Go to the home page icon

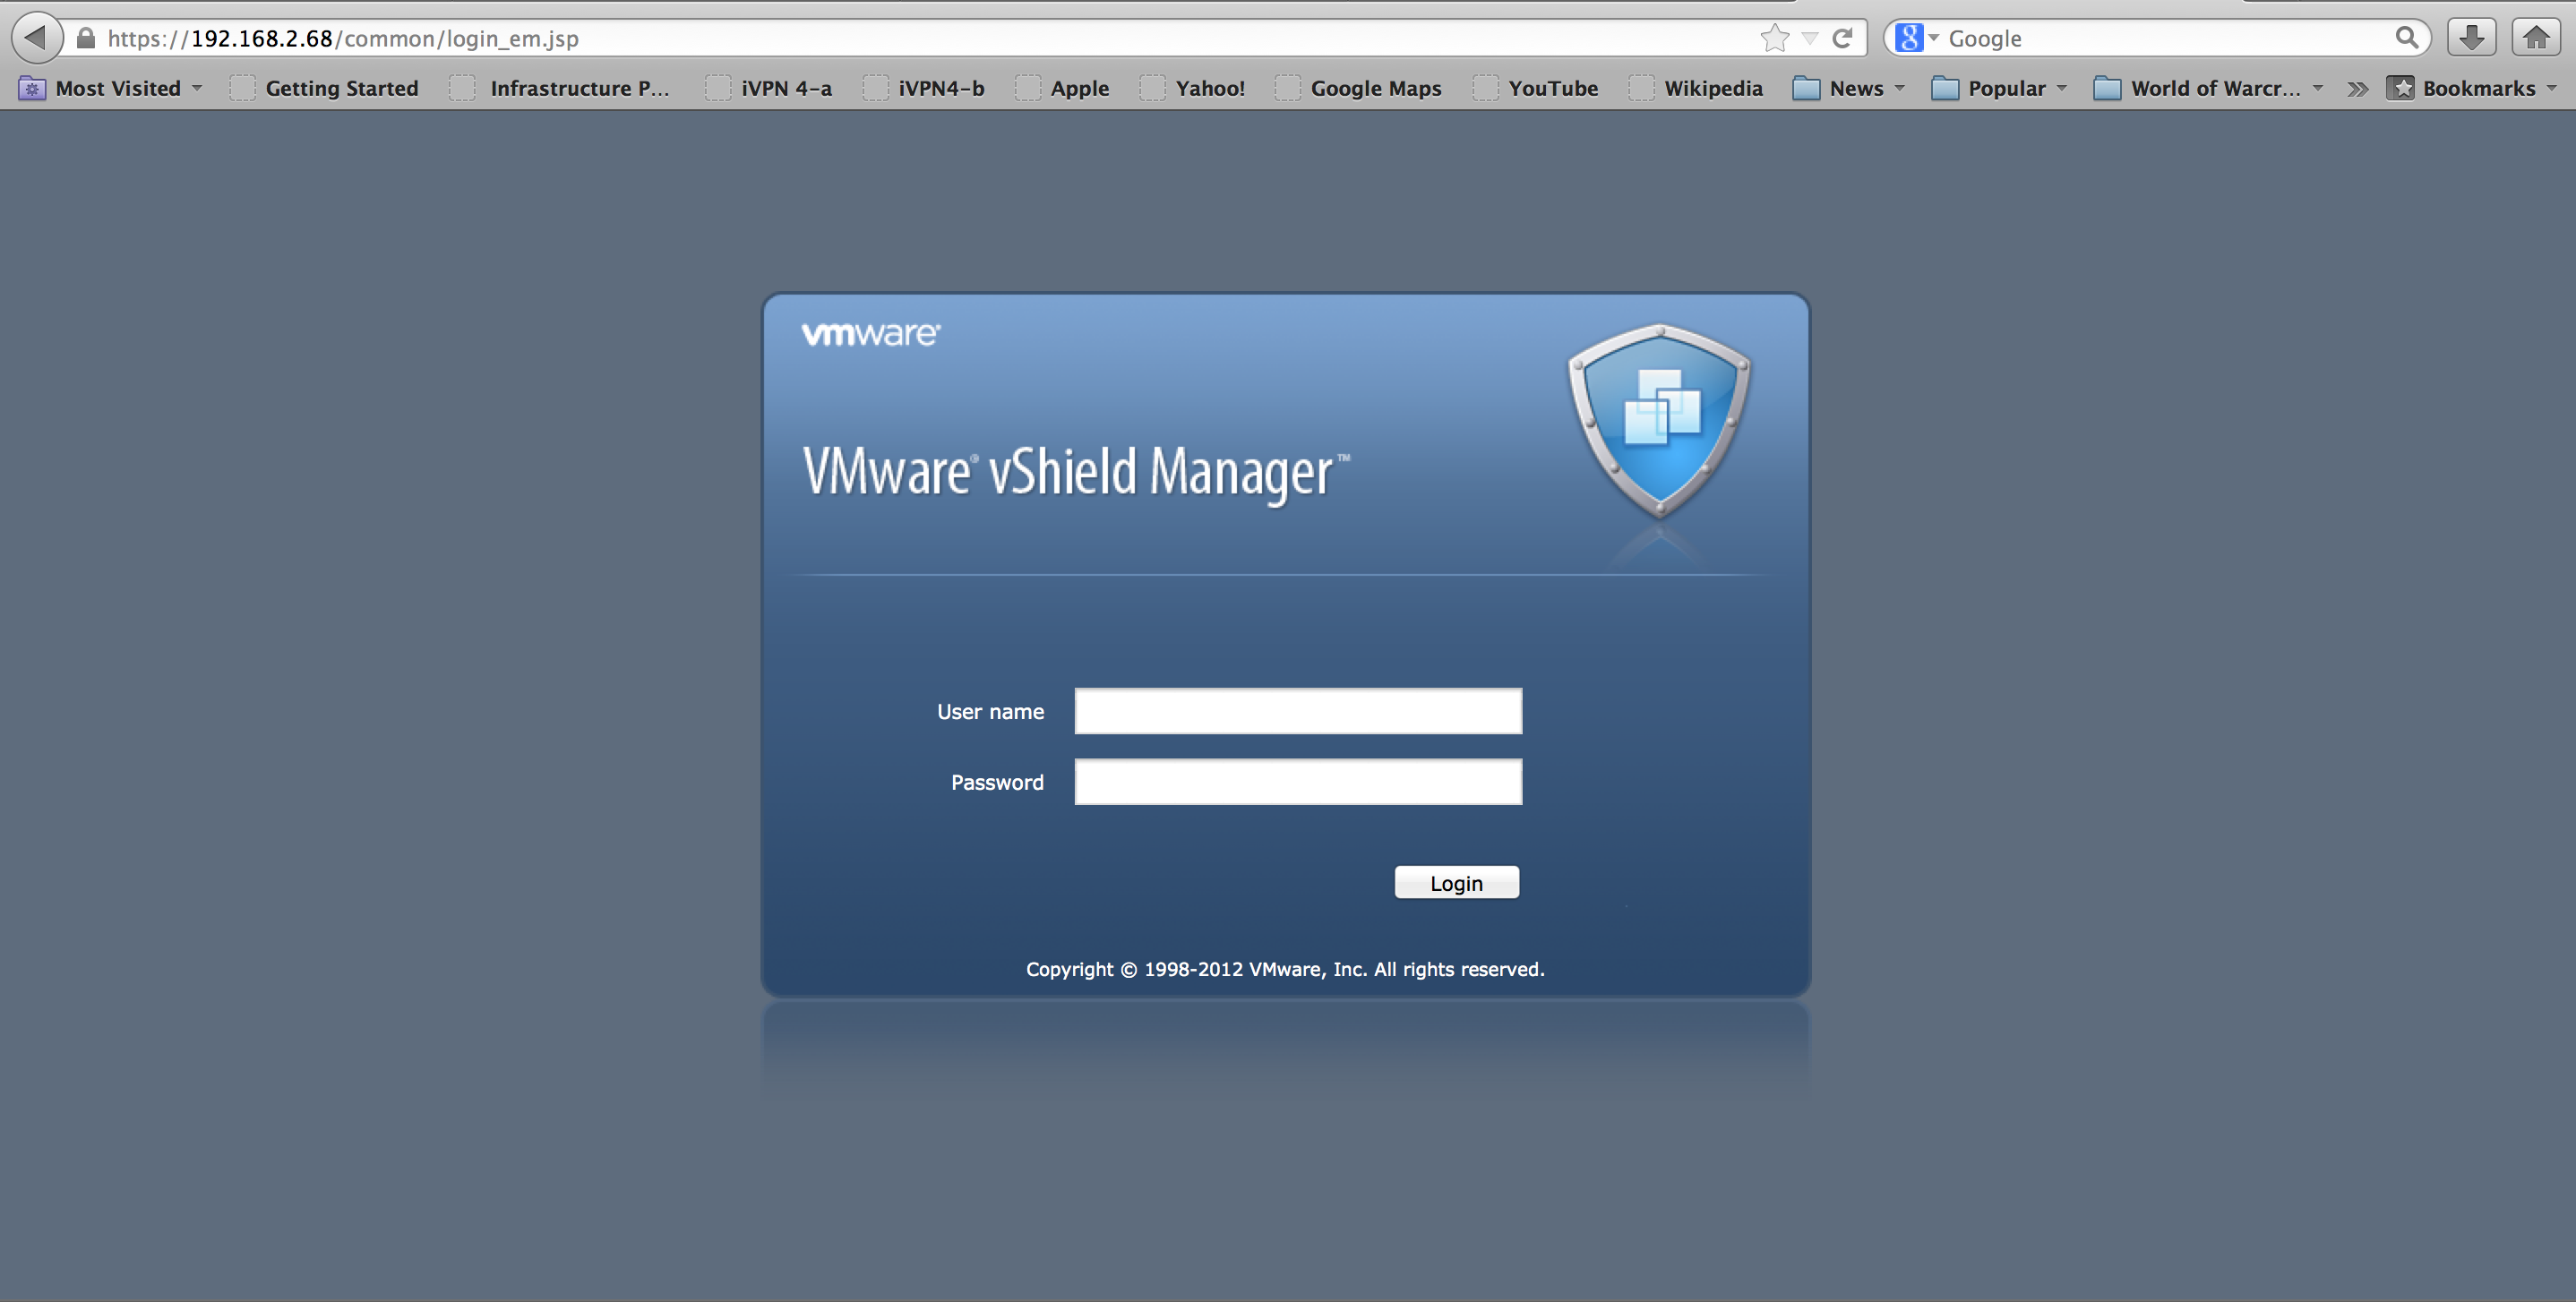[2536, 38]
